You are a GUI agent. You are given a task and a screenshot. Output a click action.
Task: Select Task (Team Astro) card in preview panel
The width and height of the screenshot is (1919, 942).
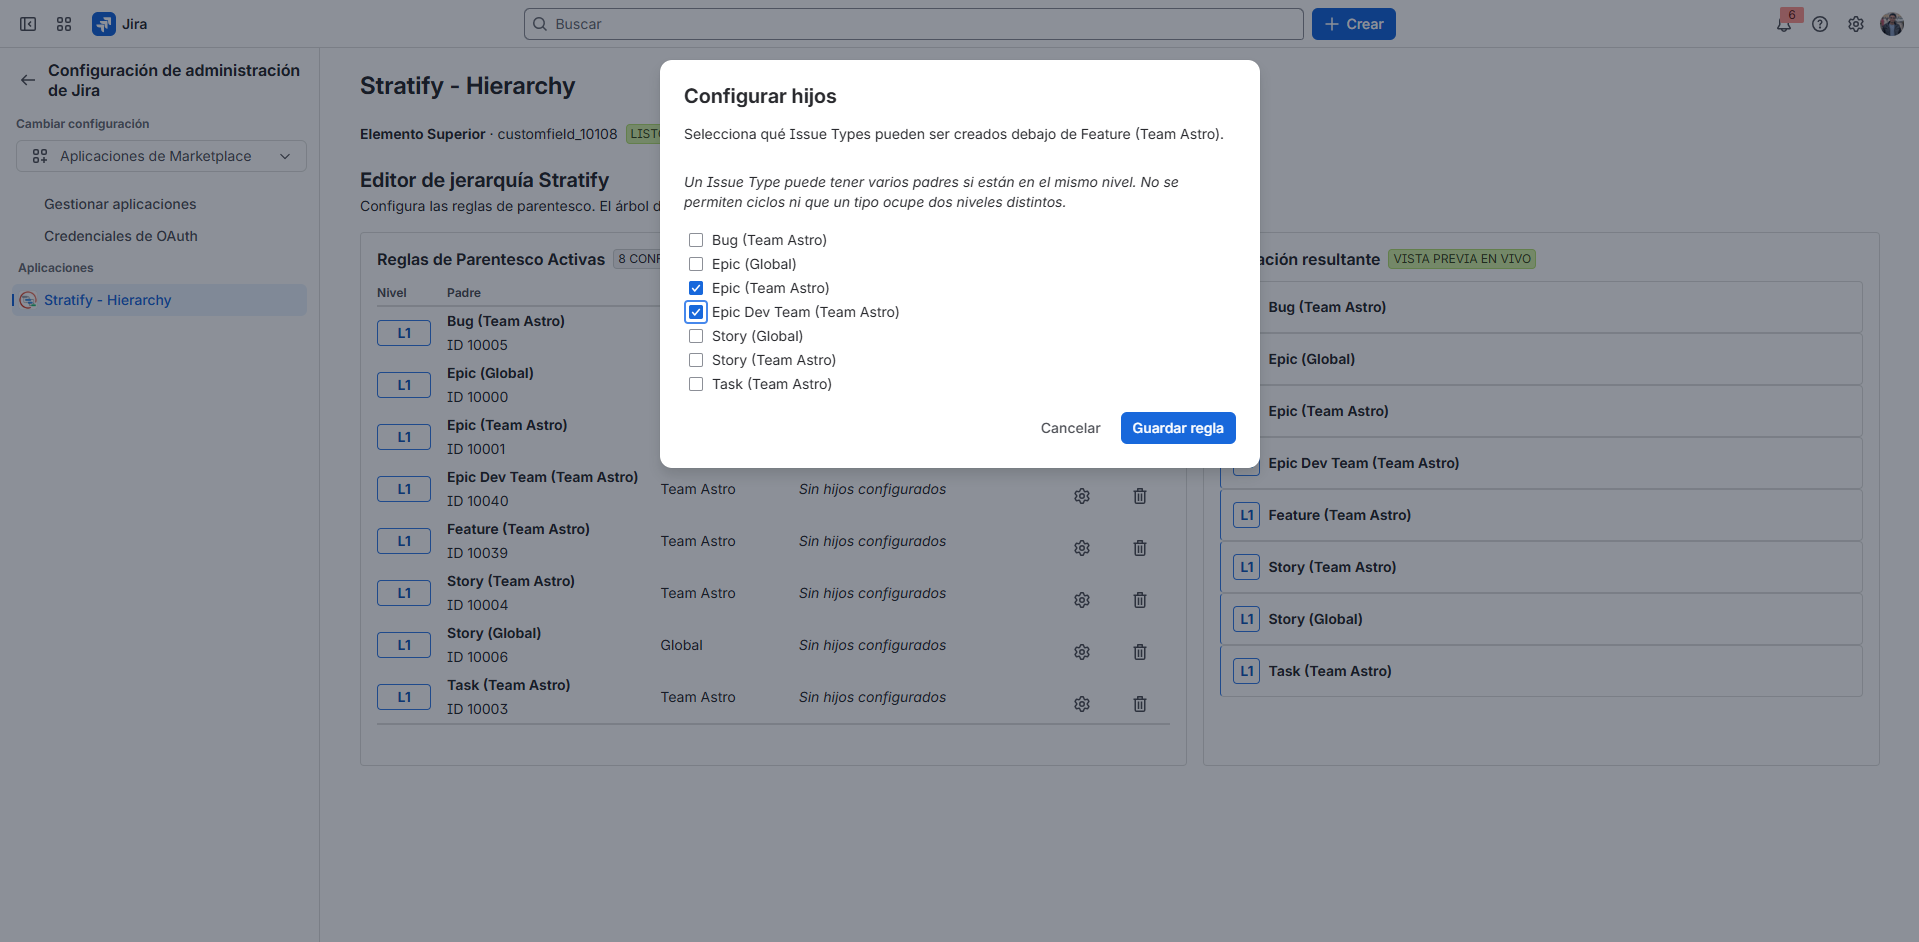point(1541,671)
